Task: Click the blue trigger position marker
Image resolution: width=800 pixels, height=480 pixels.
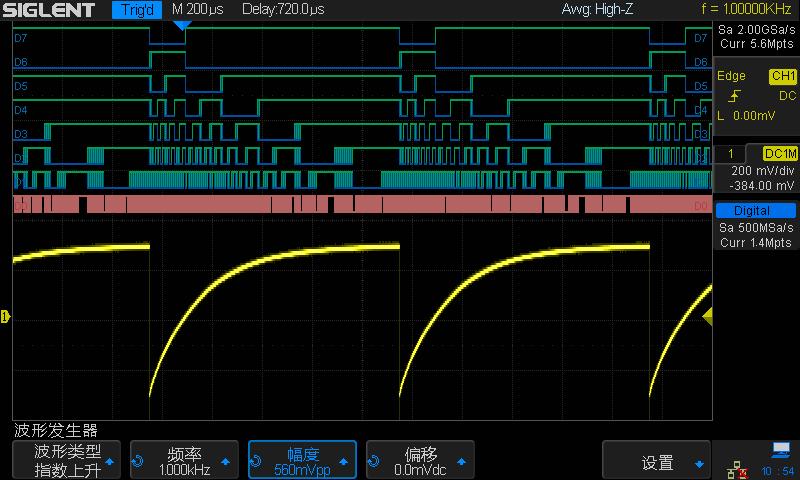Action: click(180, 25)
